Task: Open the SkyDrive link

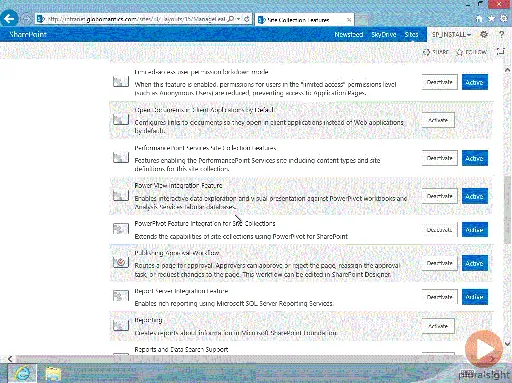Action: click(x=384, y=34)
